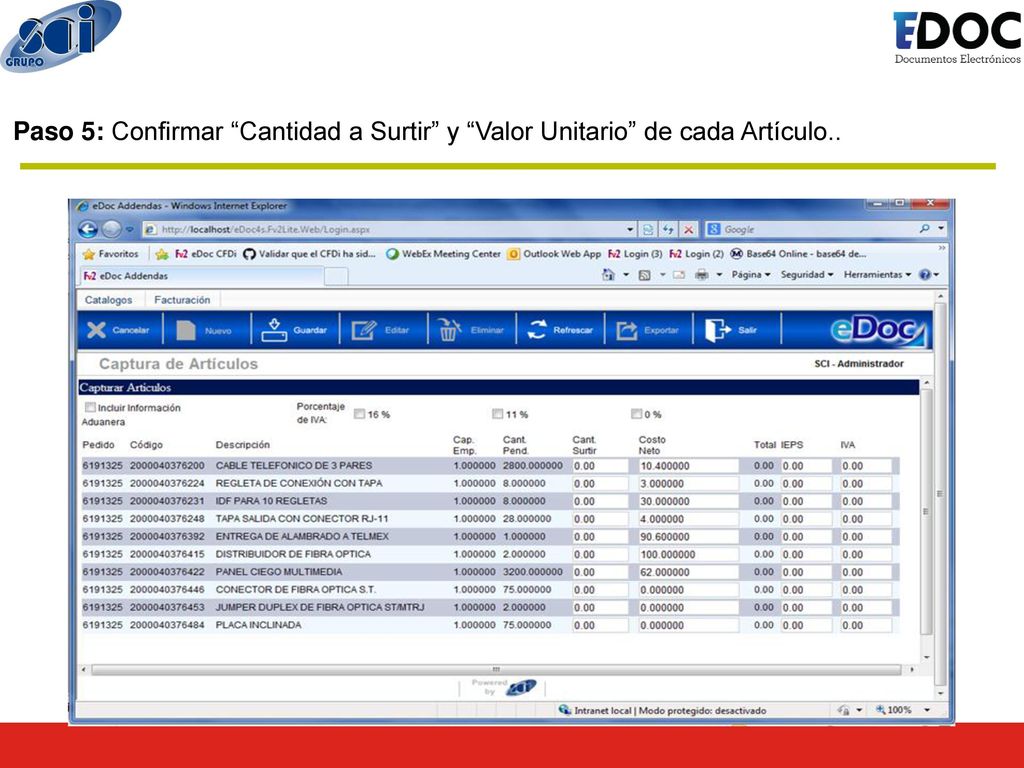Click Eliminar trash icon
Viewport: 1024px width, 768px height.
tap(449, 330)
